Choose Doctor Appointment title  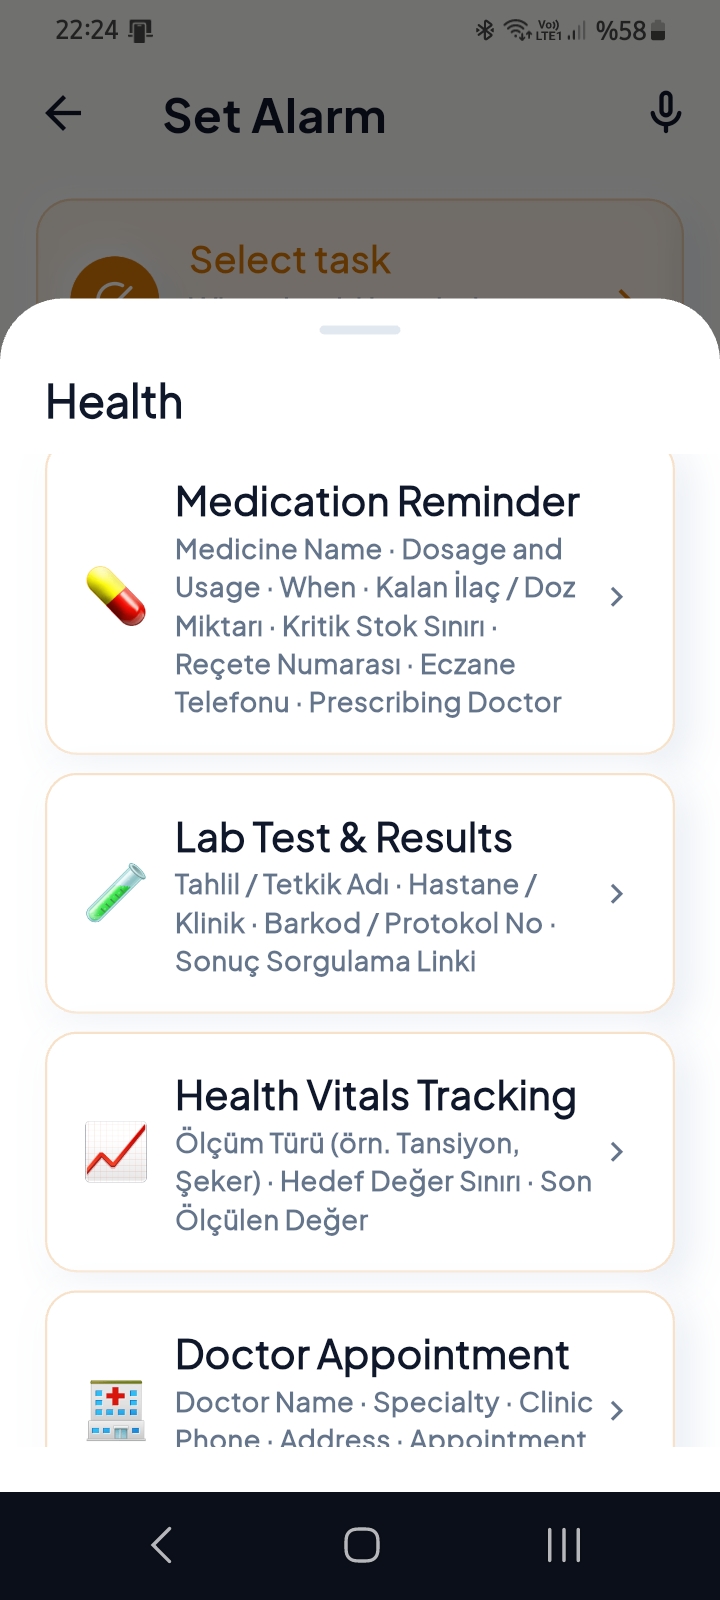372,1355
